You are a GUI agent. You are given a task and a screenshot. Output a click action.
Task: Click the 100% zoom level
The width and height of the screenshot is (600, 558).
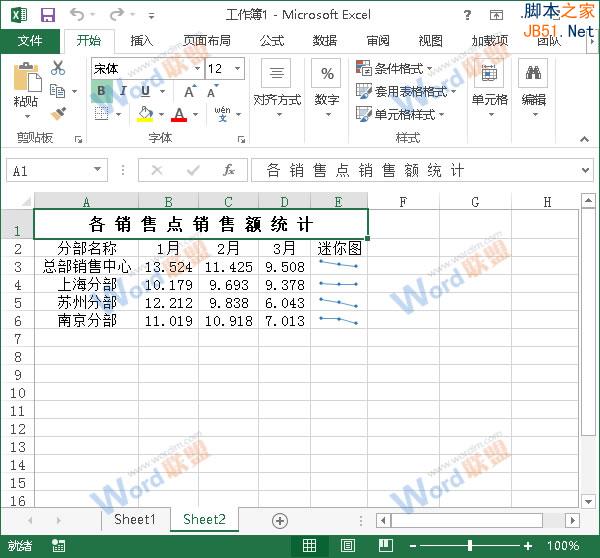pyautogui.click(x=563, y=545)
